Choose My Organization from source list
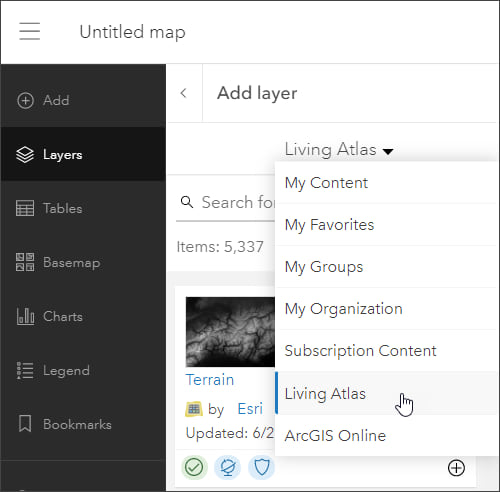 point(386,309)
